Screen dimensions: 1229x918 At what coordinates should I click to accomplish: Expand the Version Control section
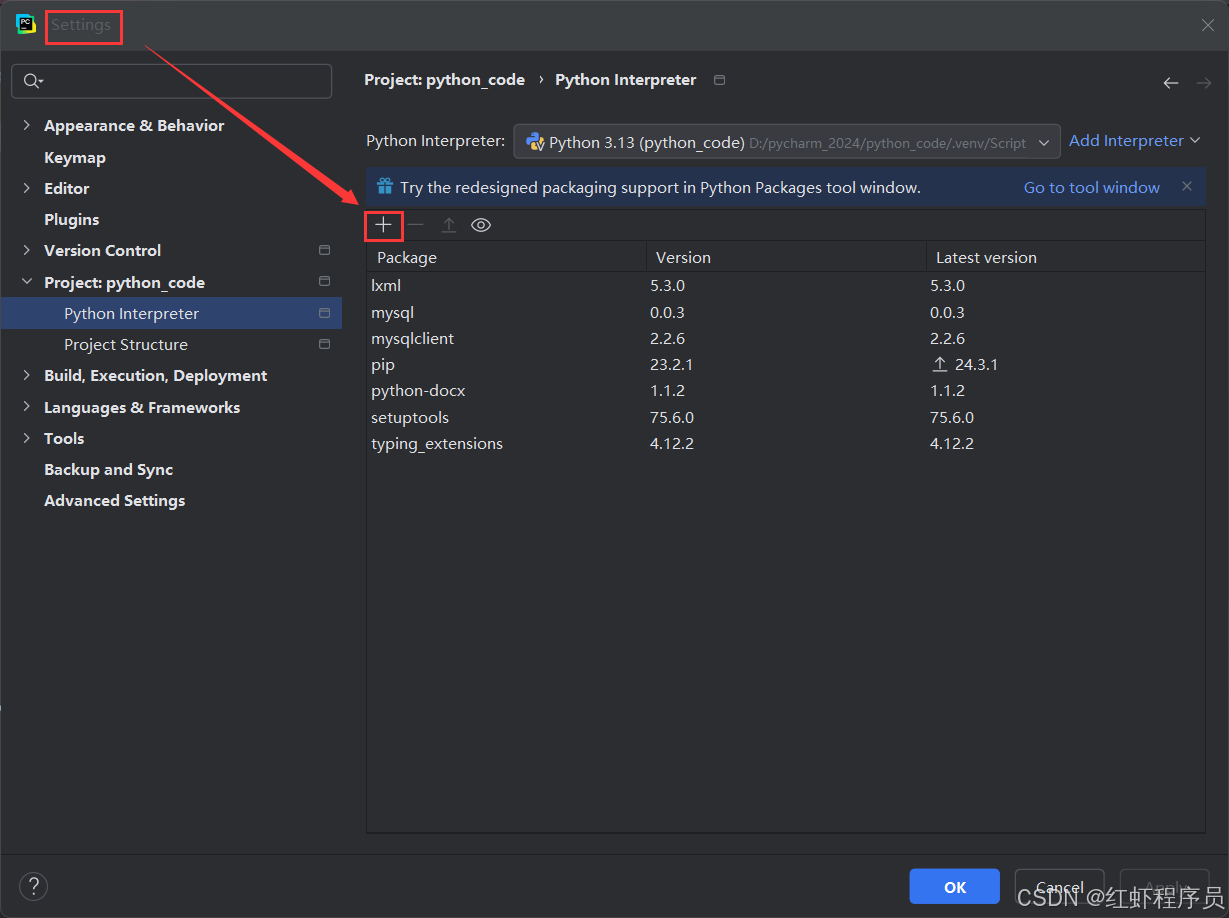27,250
